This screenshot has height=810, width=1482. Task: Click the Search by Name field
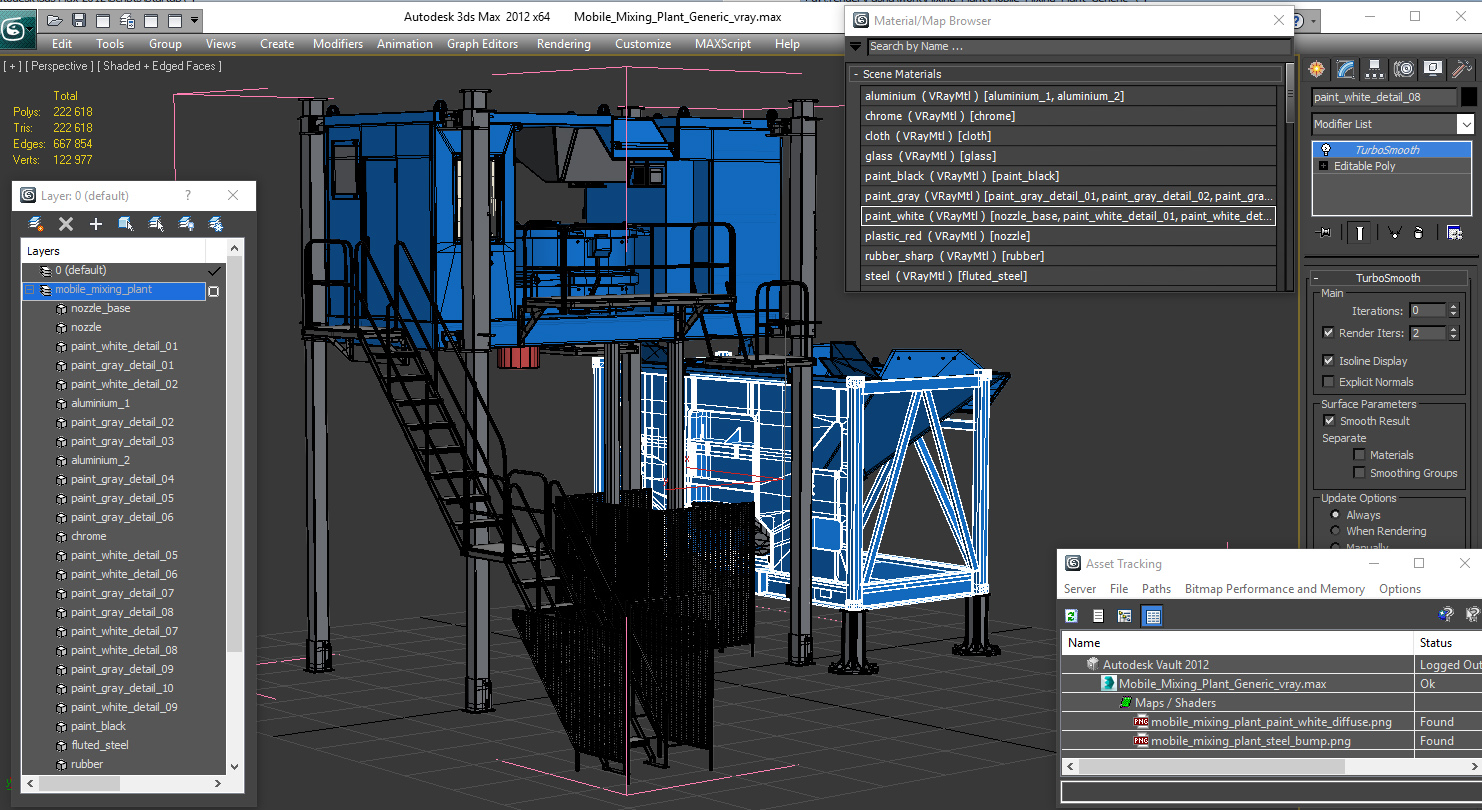(x=1078, y=46)
